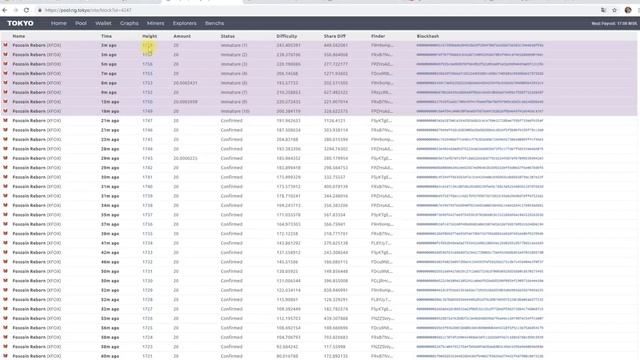Click the share diff value 1126.4121
The height and width of the screenshot is (360, 640).
point(335,121)
